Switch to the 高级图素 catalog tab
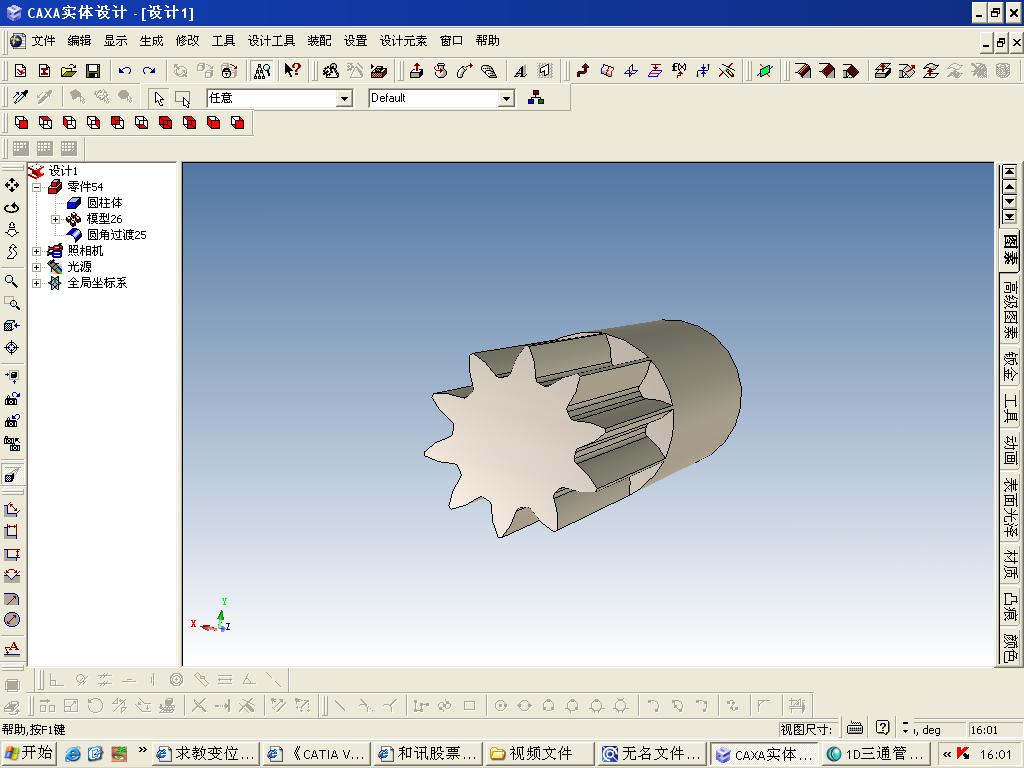 tap(1010, 310)
